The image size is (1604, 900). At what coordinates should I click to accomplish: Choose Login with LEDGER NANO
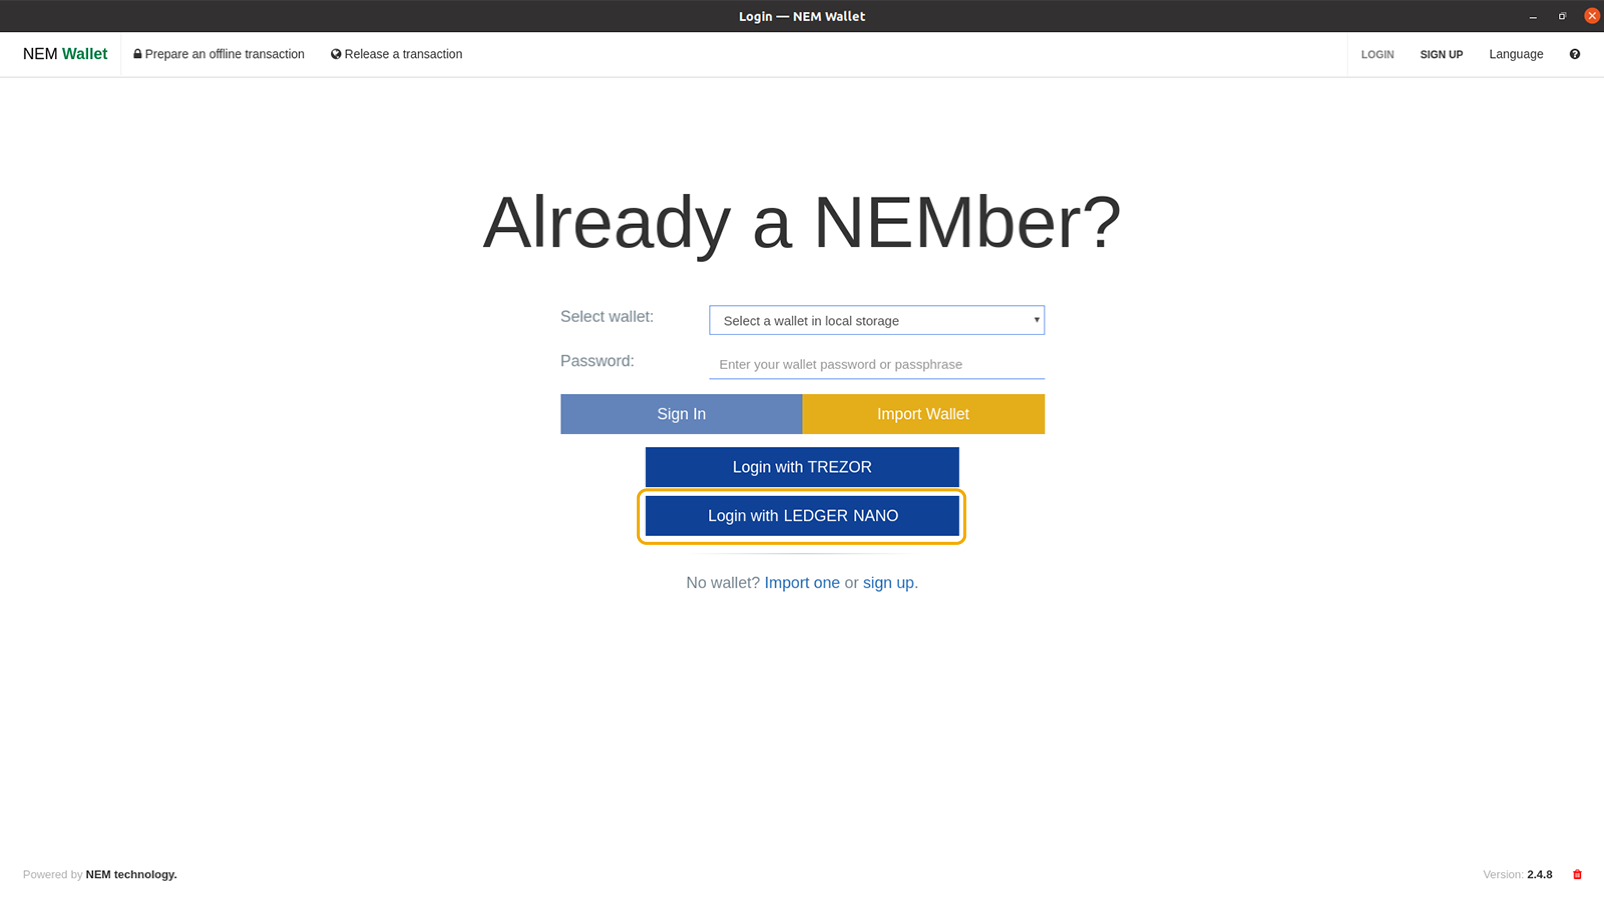coord(802,516)
